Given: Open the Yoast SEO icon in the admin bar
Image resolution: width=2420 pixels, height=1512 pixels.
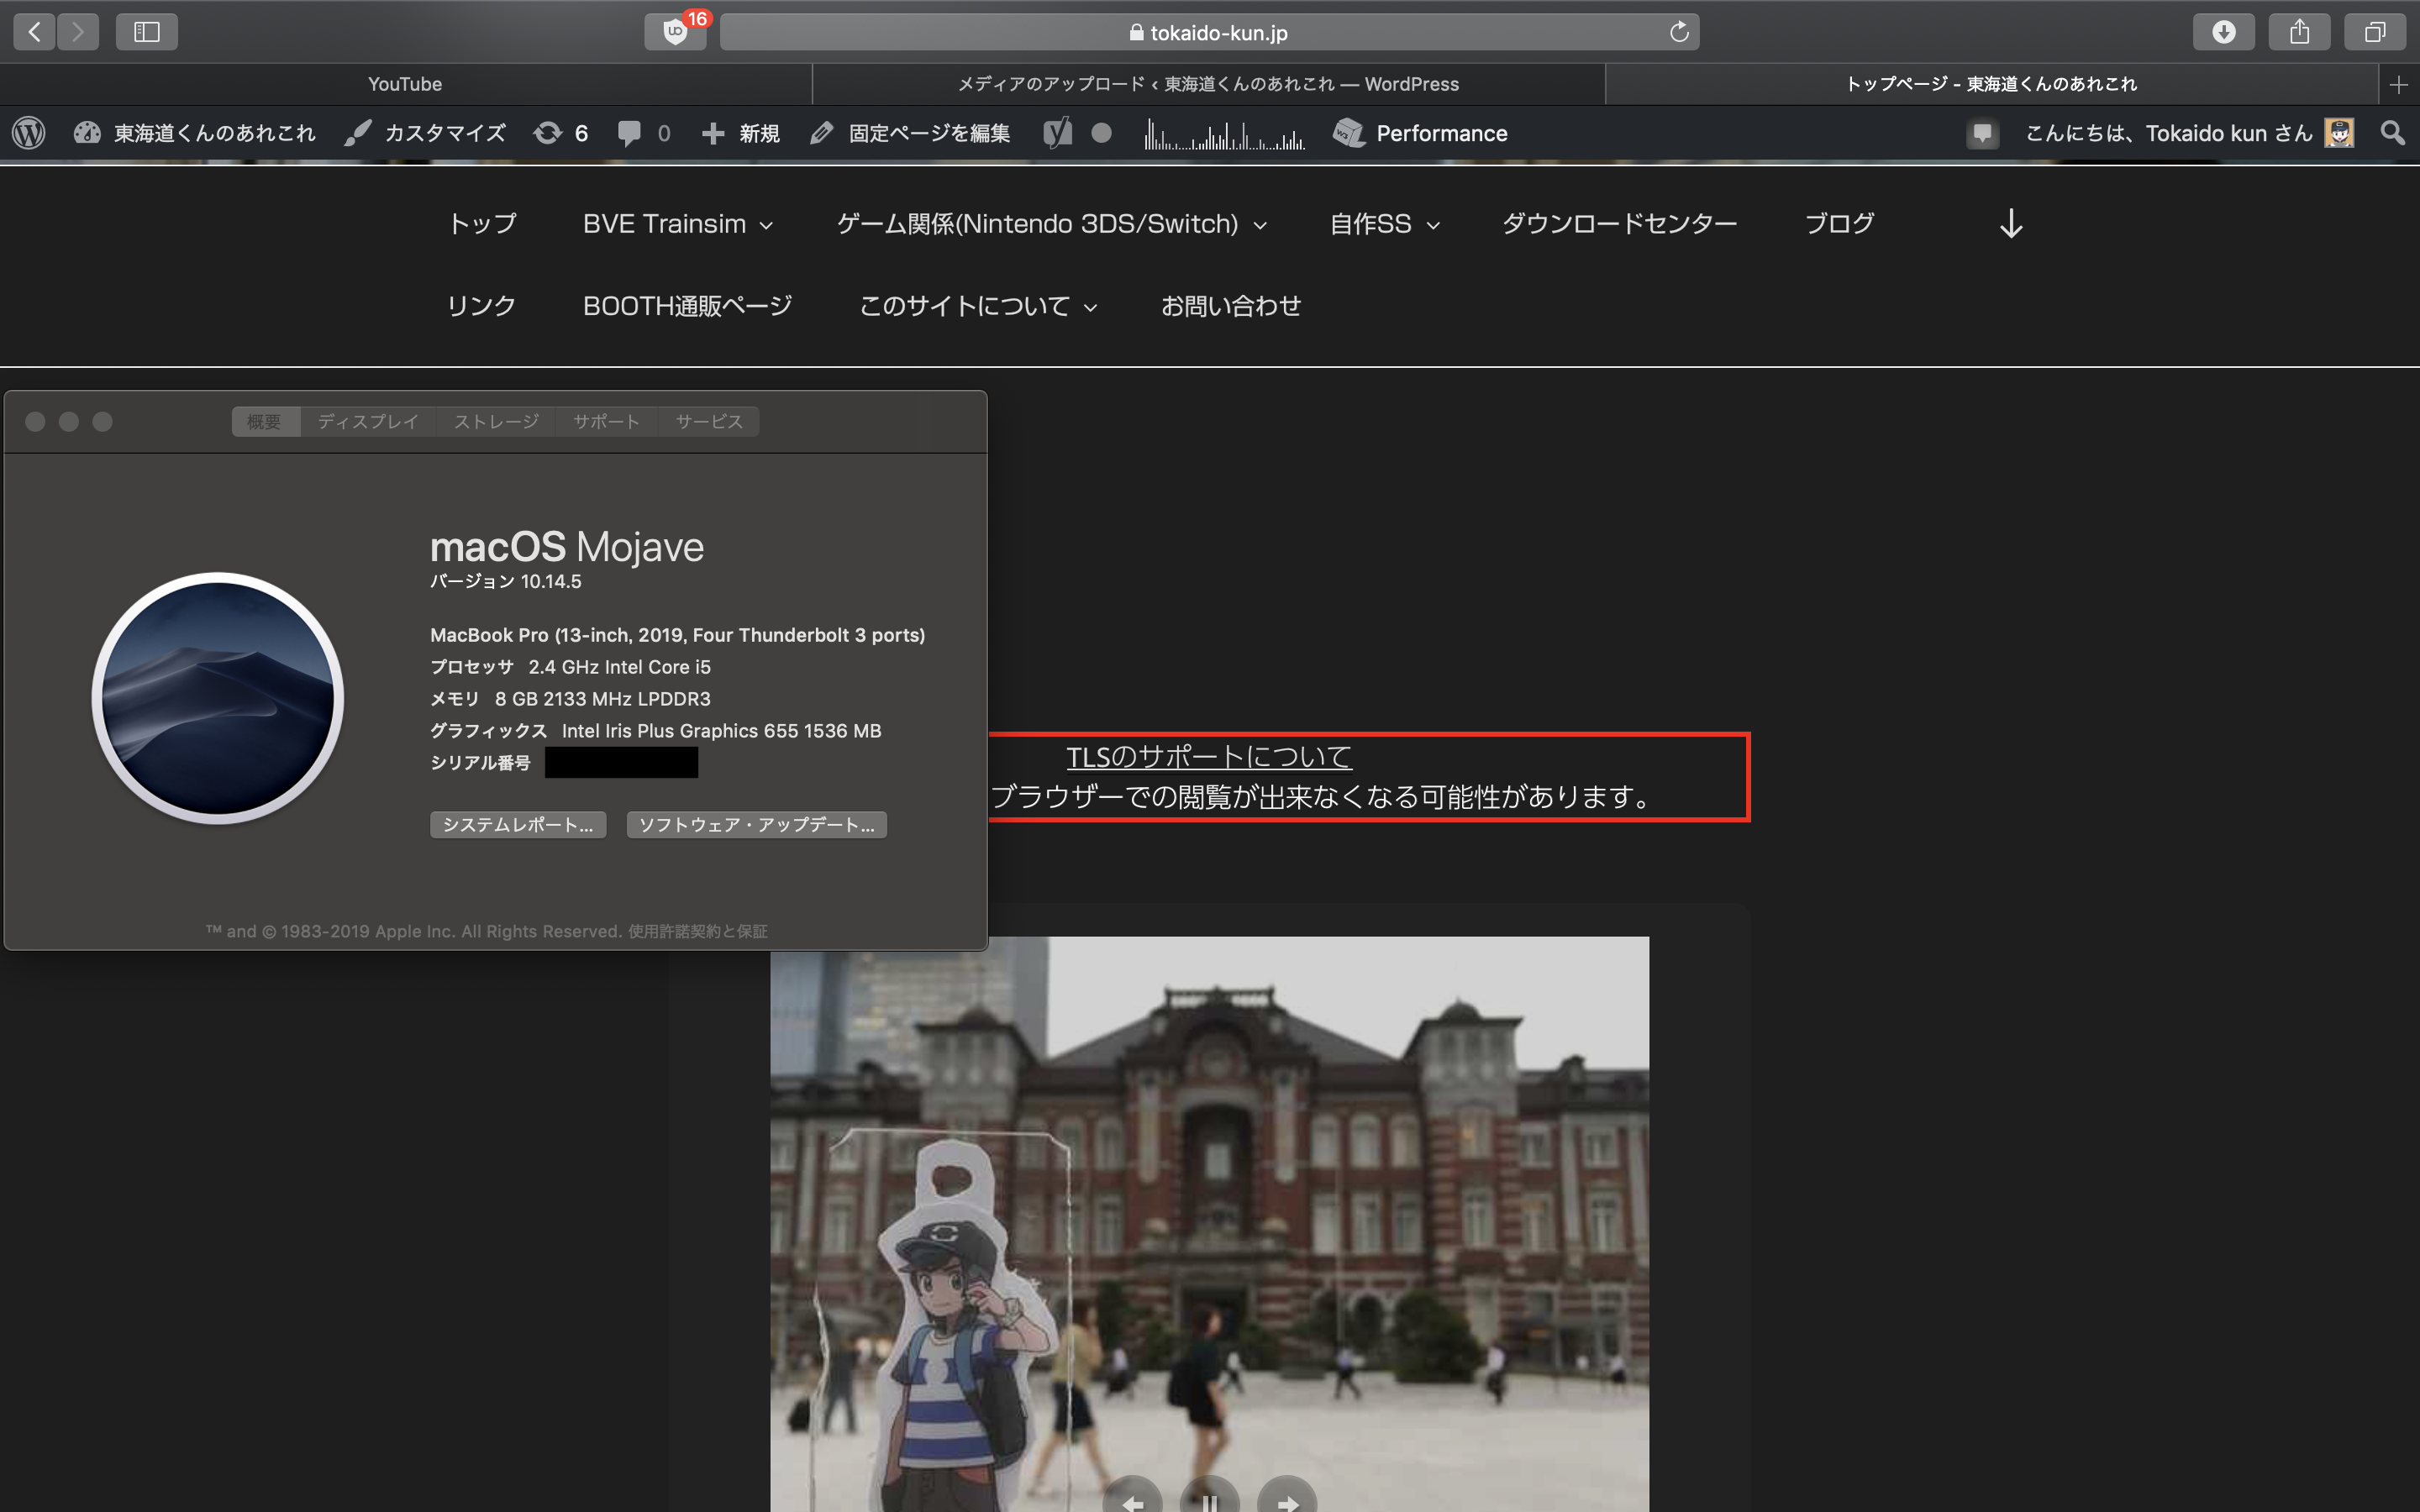Looking at the screenshot, I should coord(1057,133).
